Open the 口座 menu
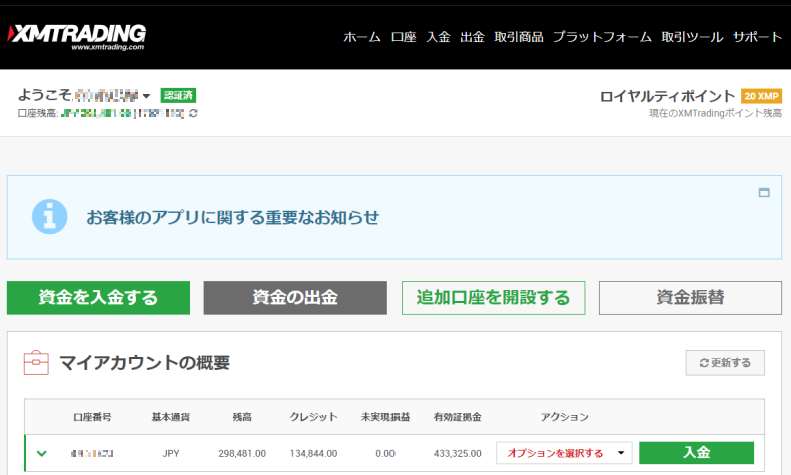Screen dimensions: 791x475 [404, 37]
